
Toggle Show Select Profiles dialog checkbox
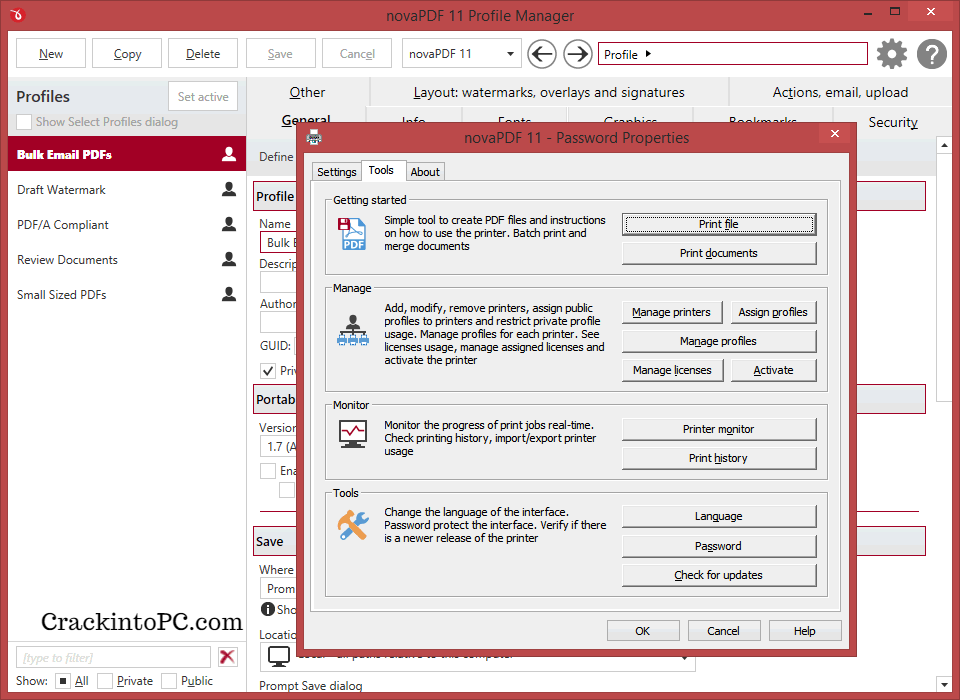pyautogui.click(x=24, y=121)
